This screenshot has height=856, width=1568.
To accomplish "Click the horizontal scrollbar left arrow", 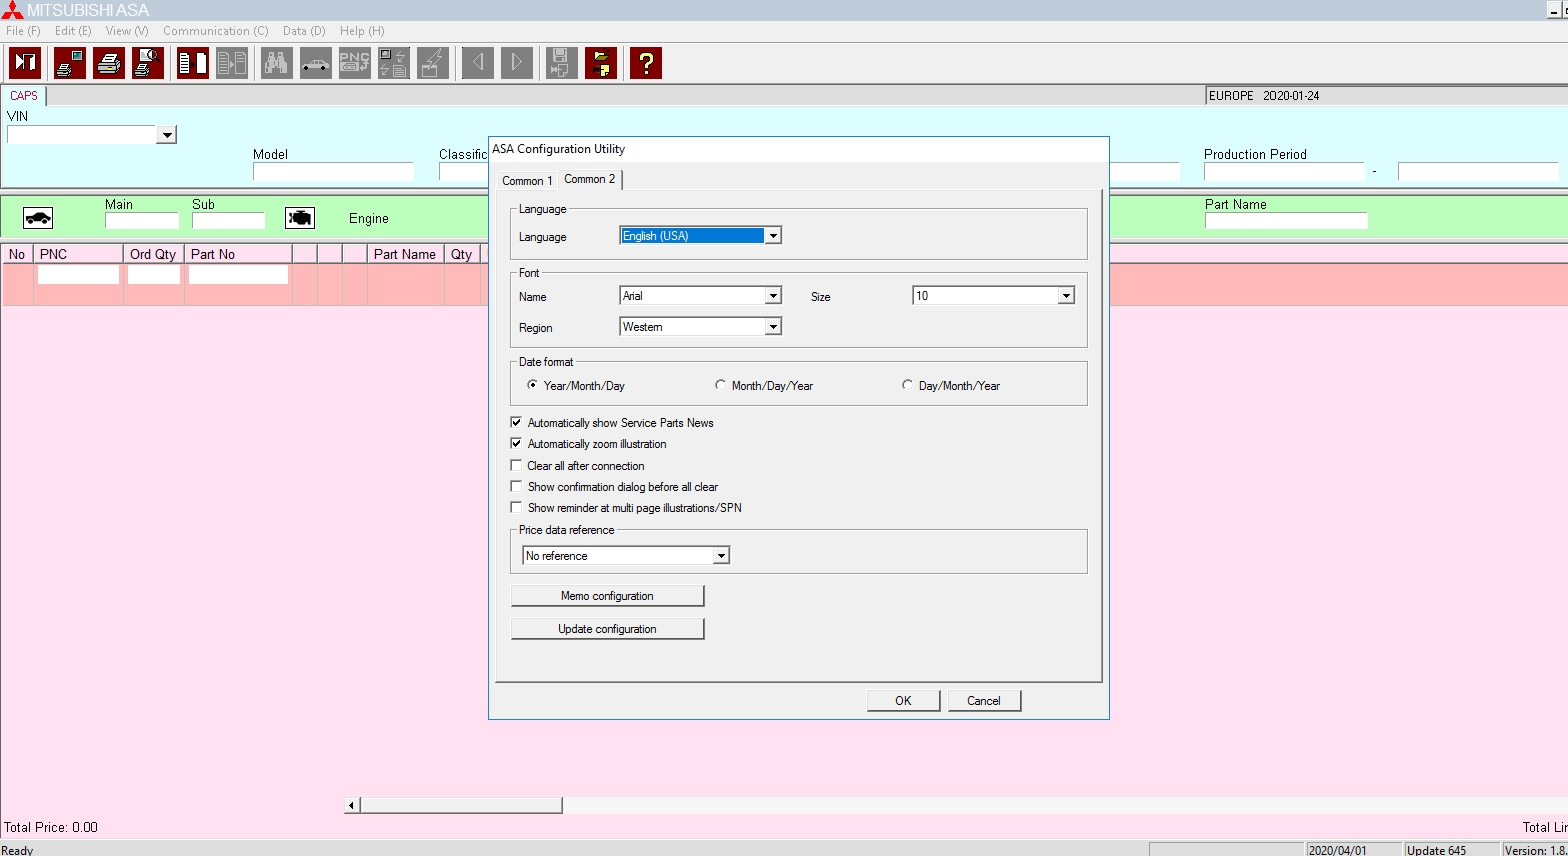I will [352, 805].
